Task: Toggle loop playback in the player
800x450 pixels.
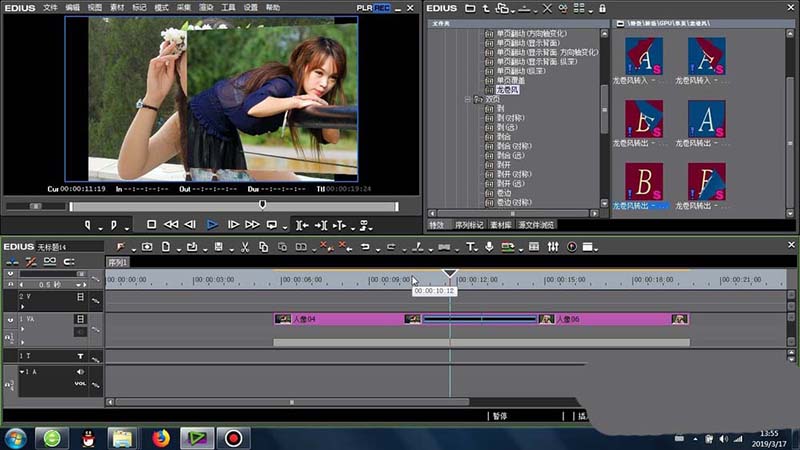Action: click(x=272, y=224)
